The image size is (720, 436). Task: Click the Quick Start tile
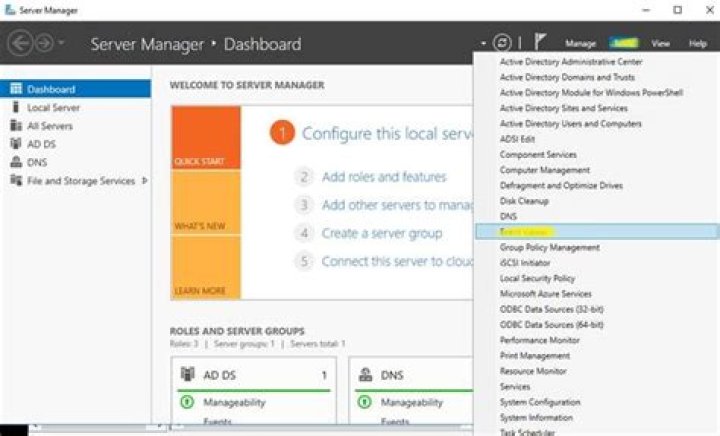[x=206, y=138]
